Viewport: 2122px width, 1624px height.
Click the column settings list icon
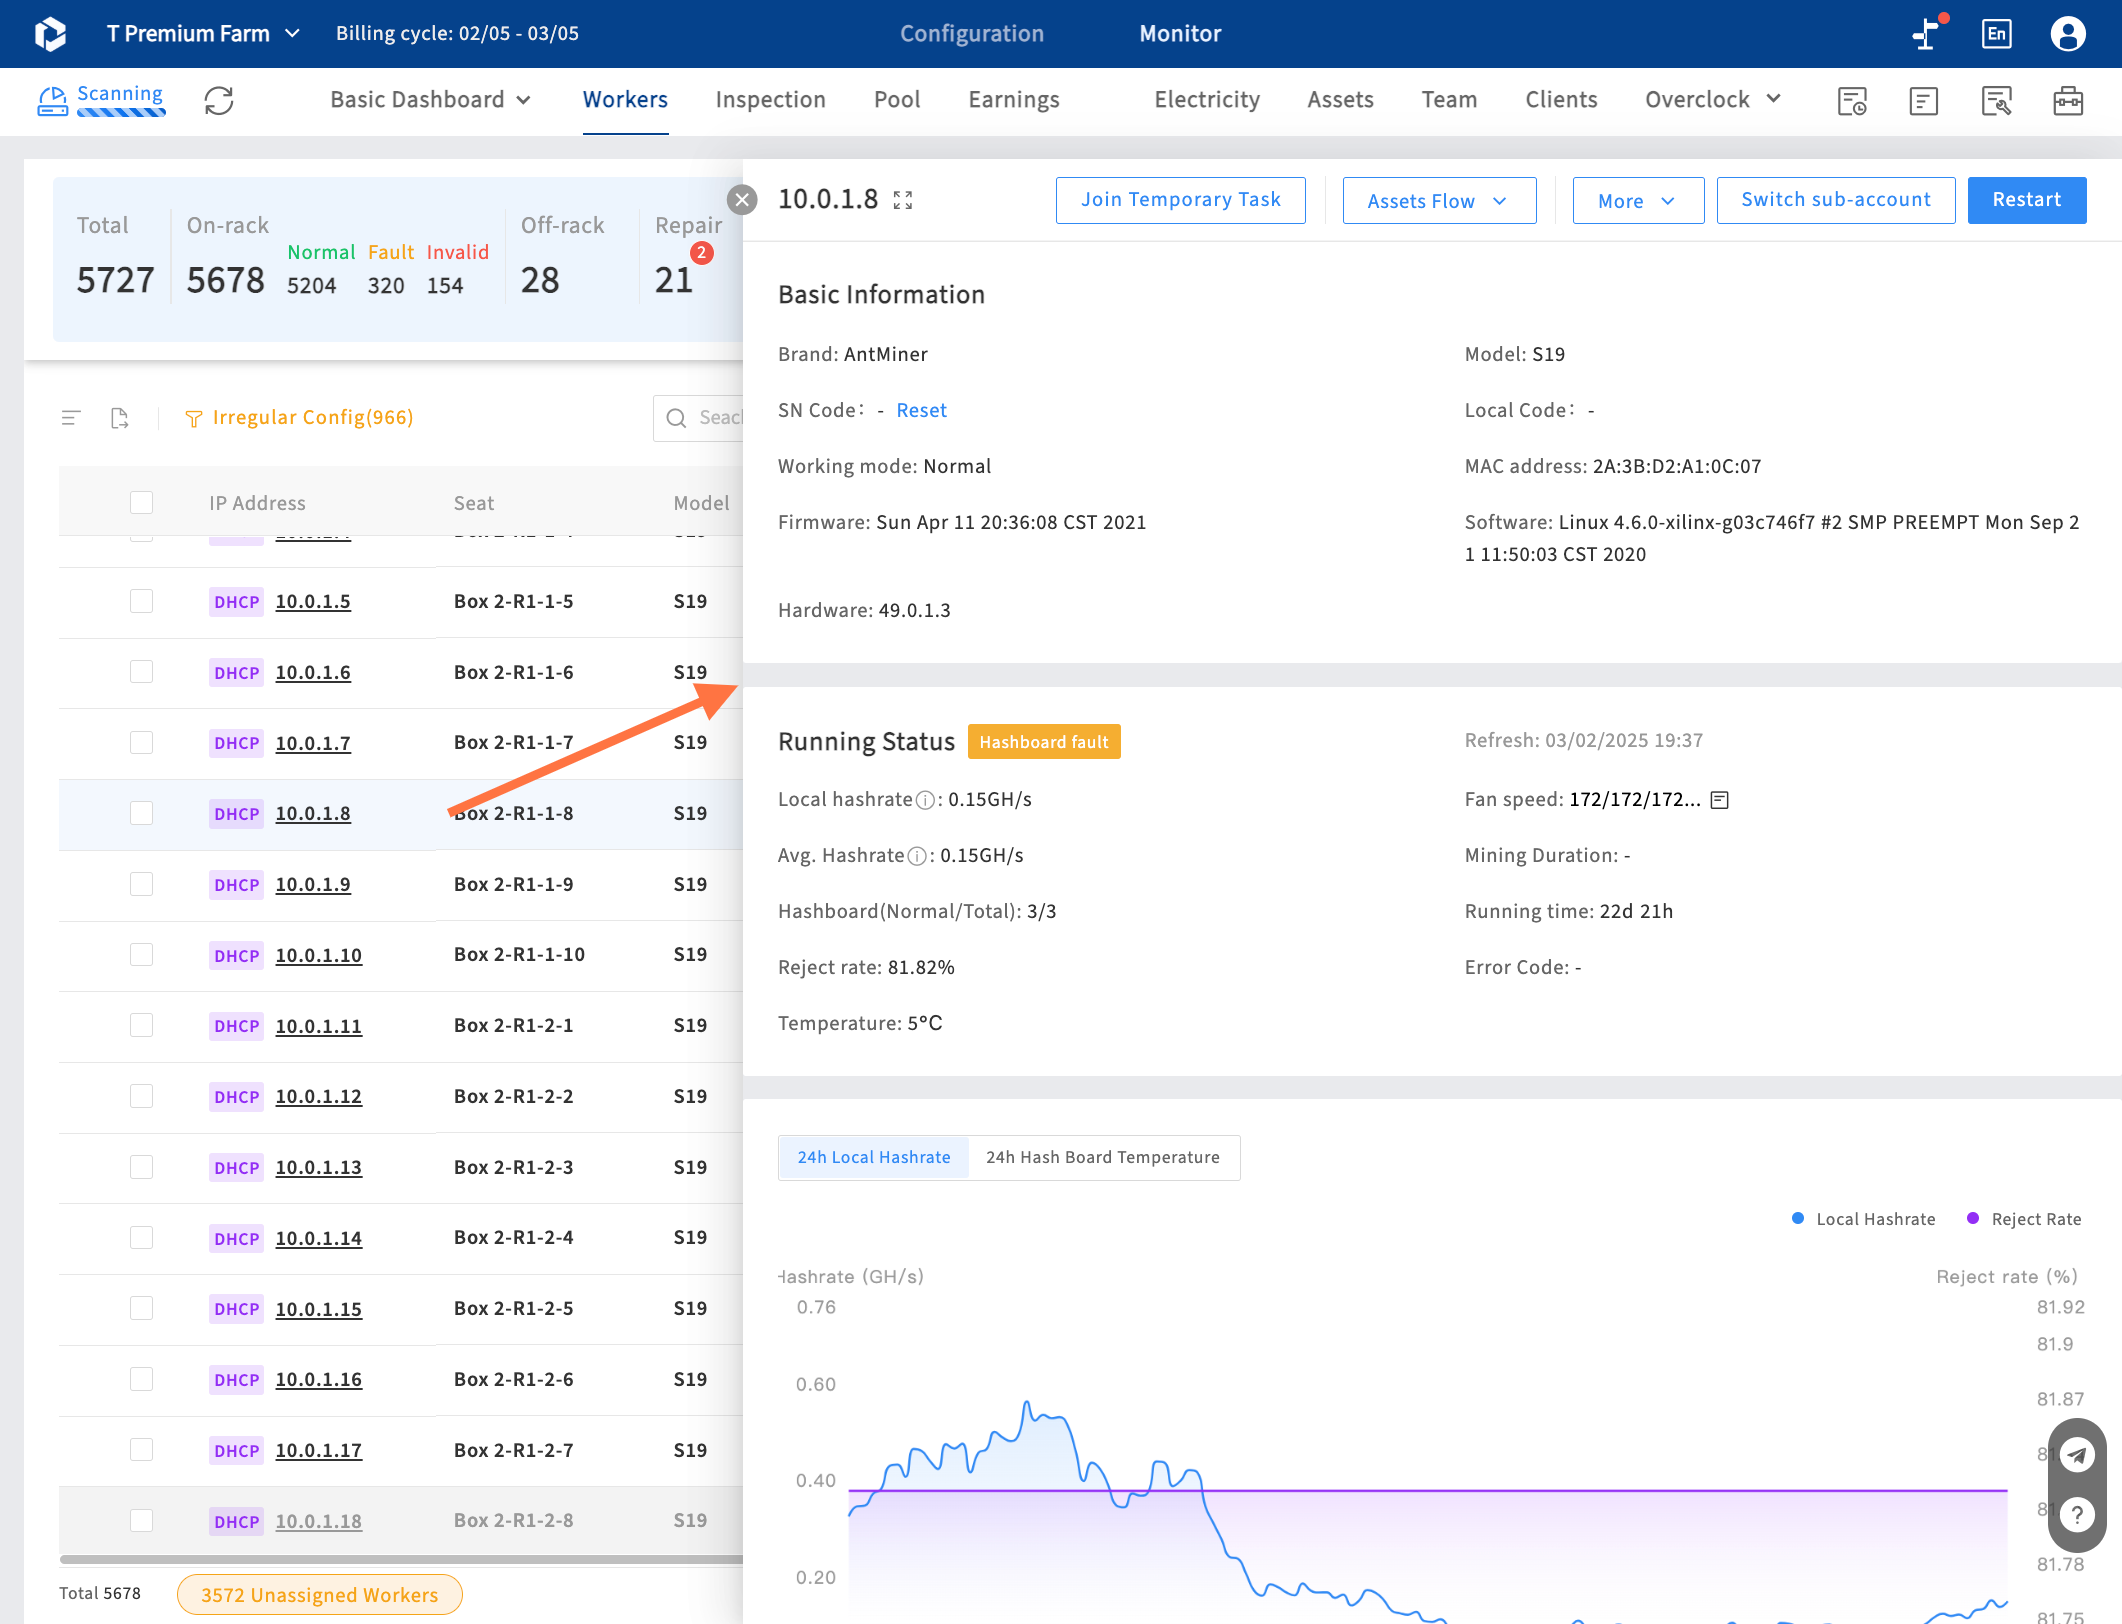pos(71,418)
